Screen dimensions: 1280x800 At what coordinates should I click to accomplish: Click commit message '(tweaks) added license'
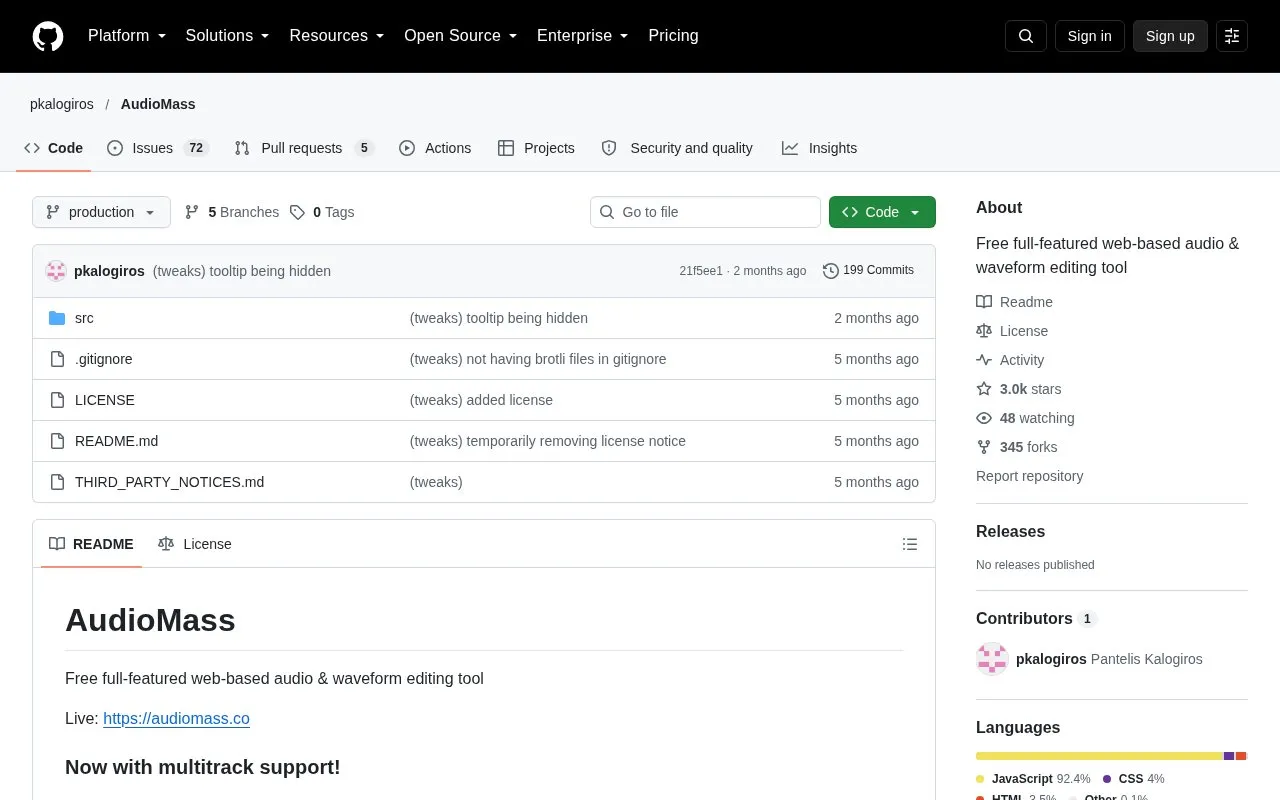pos(481,400)
